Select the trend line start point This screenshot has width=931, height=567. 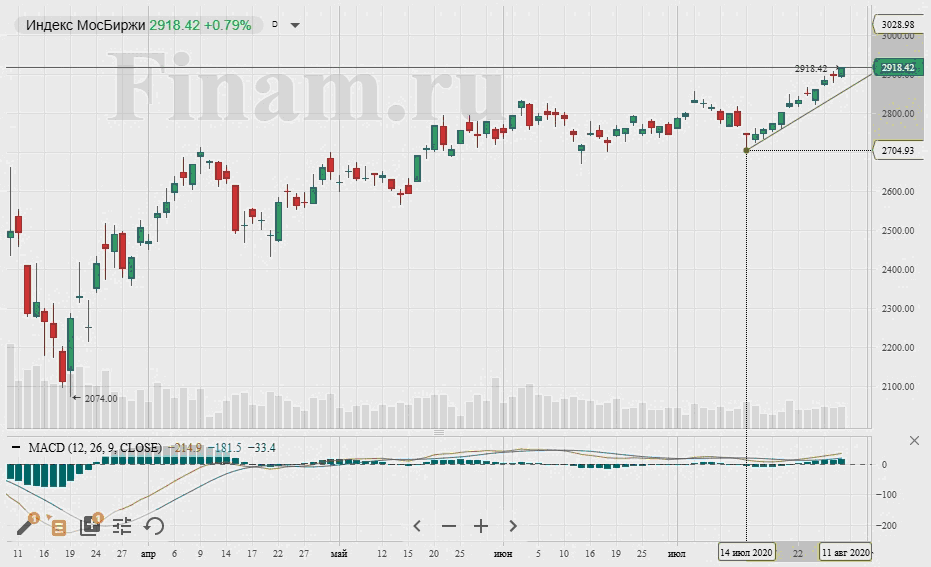point(746,150)
